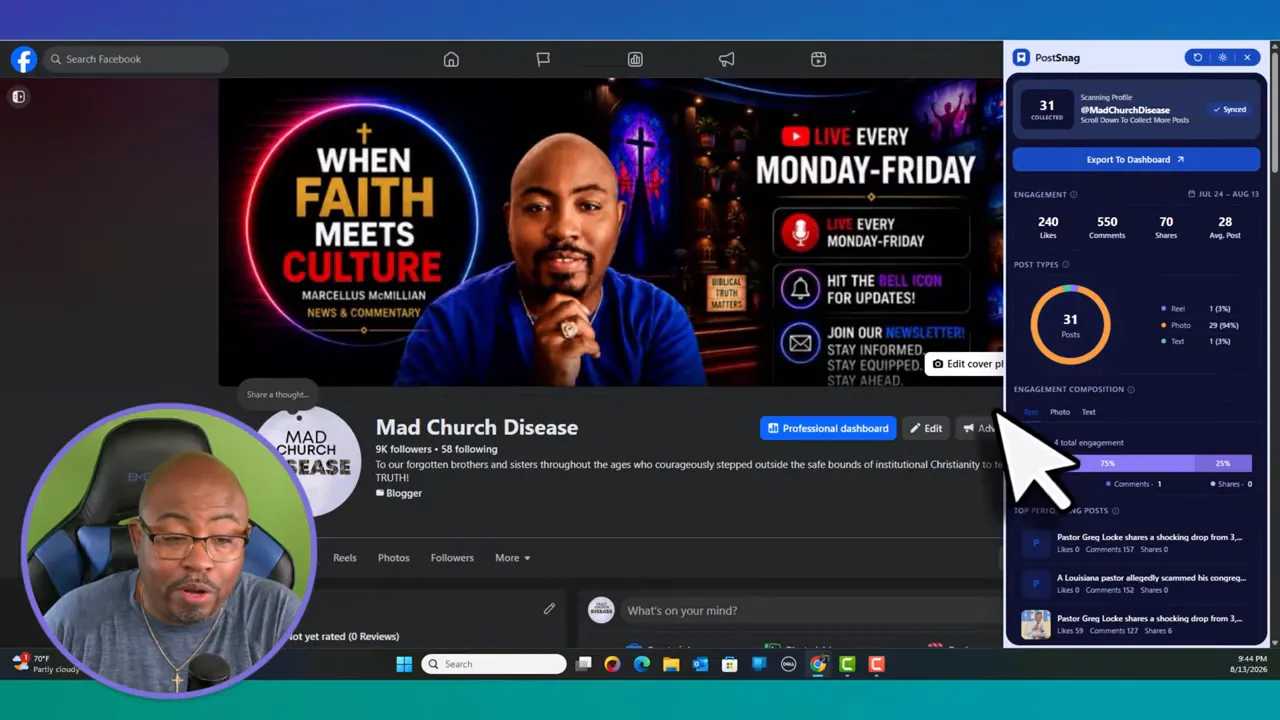Open red Camtasia recorder icon on taskbar
This screenshot has width=1280, height=720.
[877, 664]
